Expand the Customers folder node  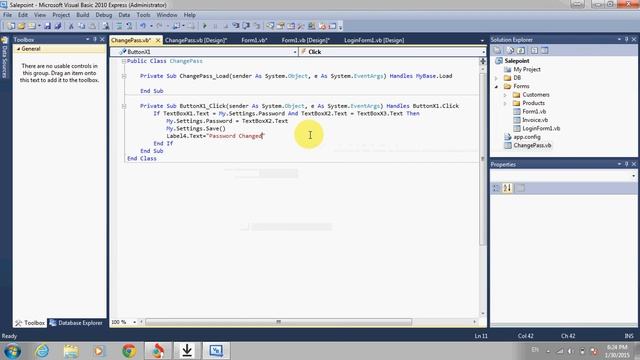505,95
